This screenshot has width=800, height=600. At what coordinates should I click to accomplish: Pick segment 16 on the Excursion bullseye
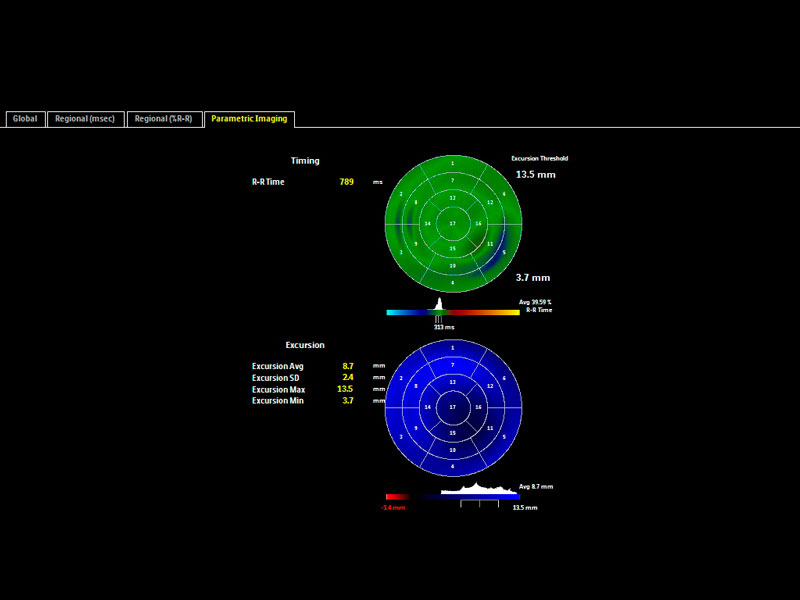tap(478, 407)
